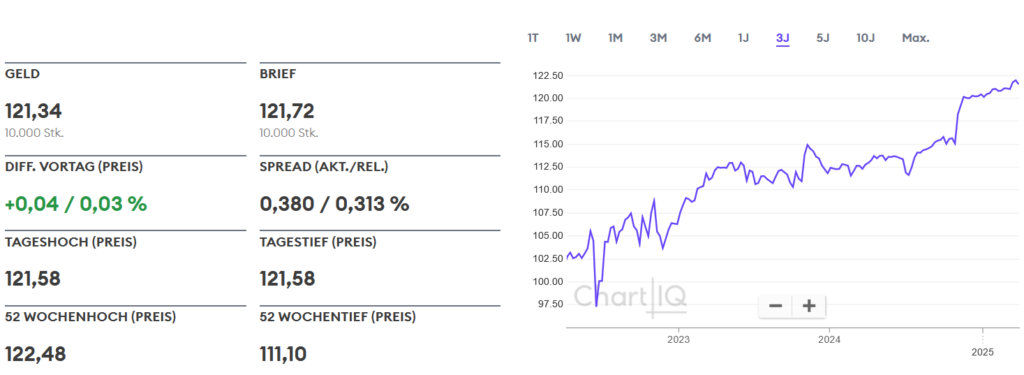
Task: Select the 1T time range
Action: (x=533, y=38)
